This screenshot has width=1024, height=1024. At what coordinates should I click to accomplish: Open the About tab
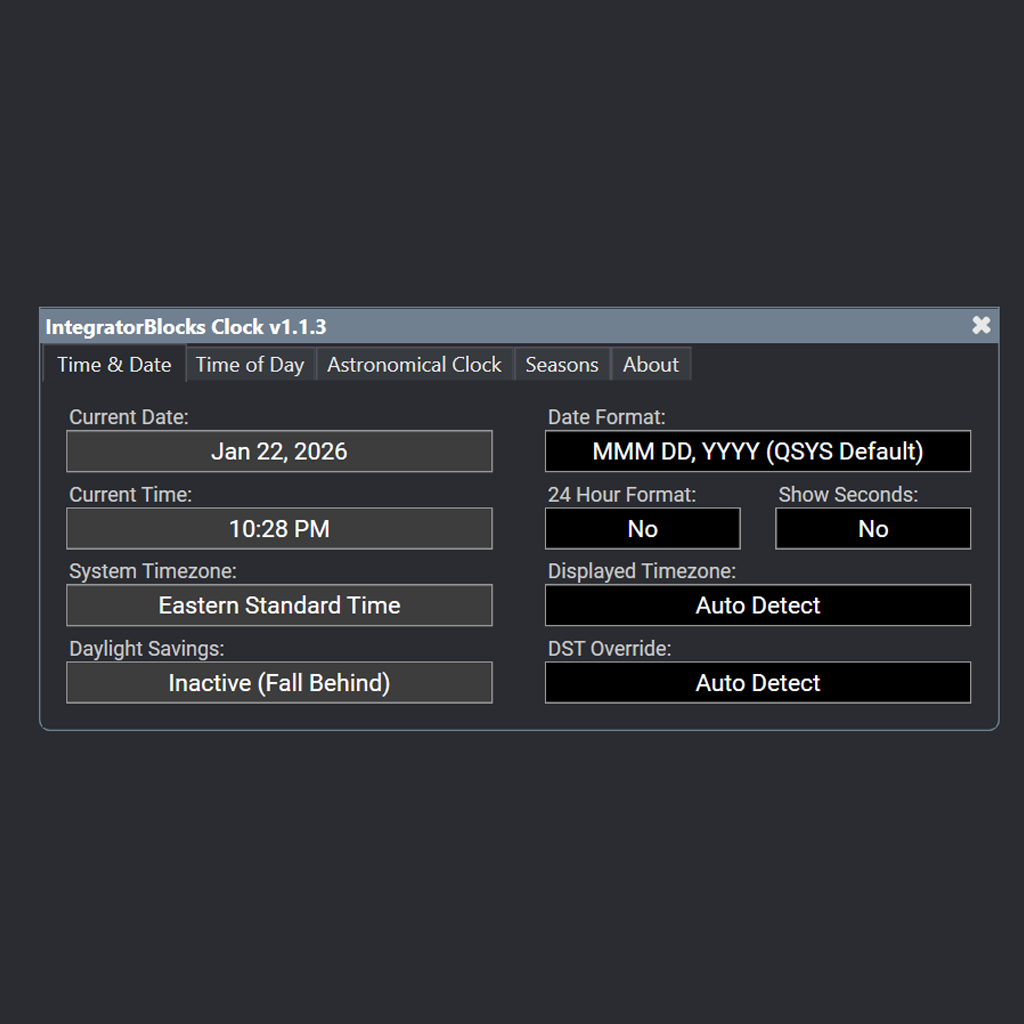(650, 364)
